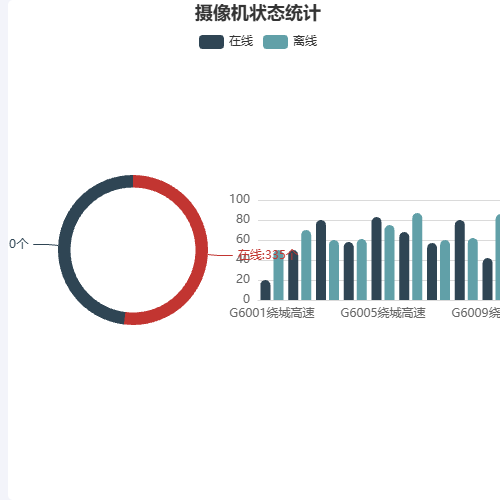500x500 pixels.
Task: Click the 在线:335个 pie label
Action: [267, 255]
